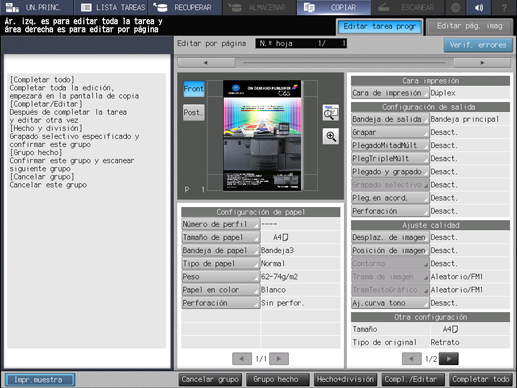
Task: Click Compl./Editar button
Action: pos(413,380)
